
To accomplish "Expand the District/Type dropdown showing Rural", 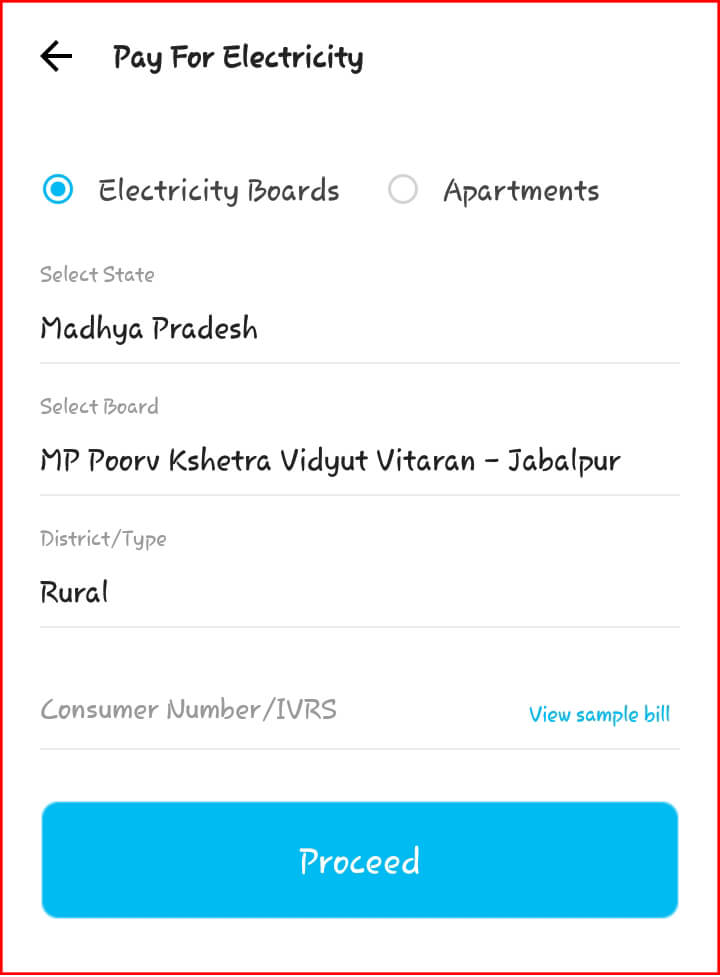I will point(359,592).
